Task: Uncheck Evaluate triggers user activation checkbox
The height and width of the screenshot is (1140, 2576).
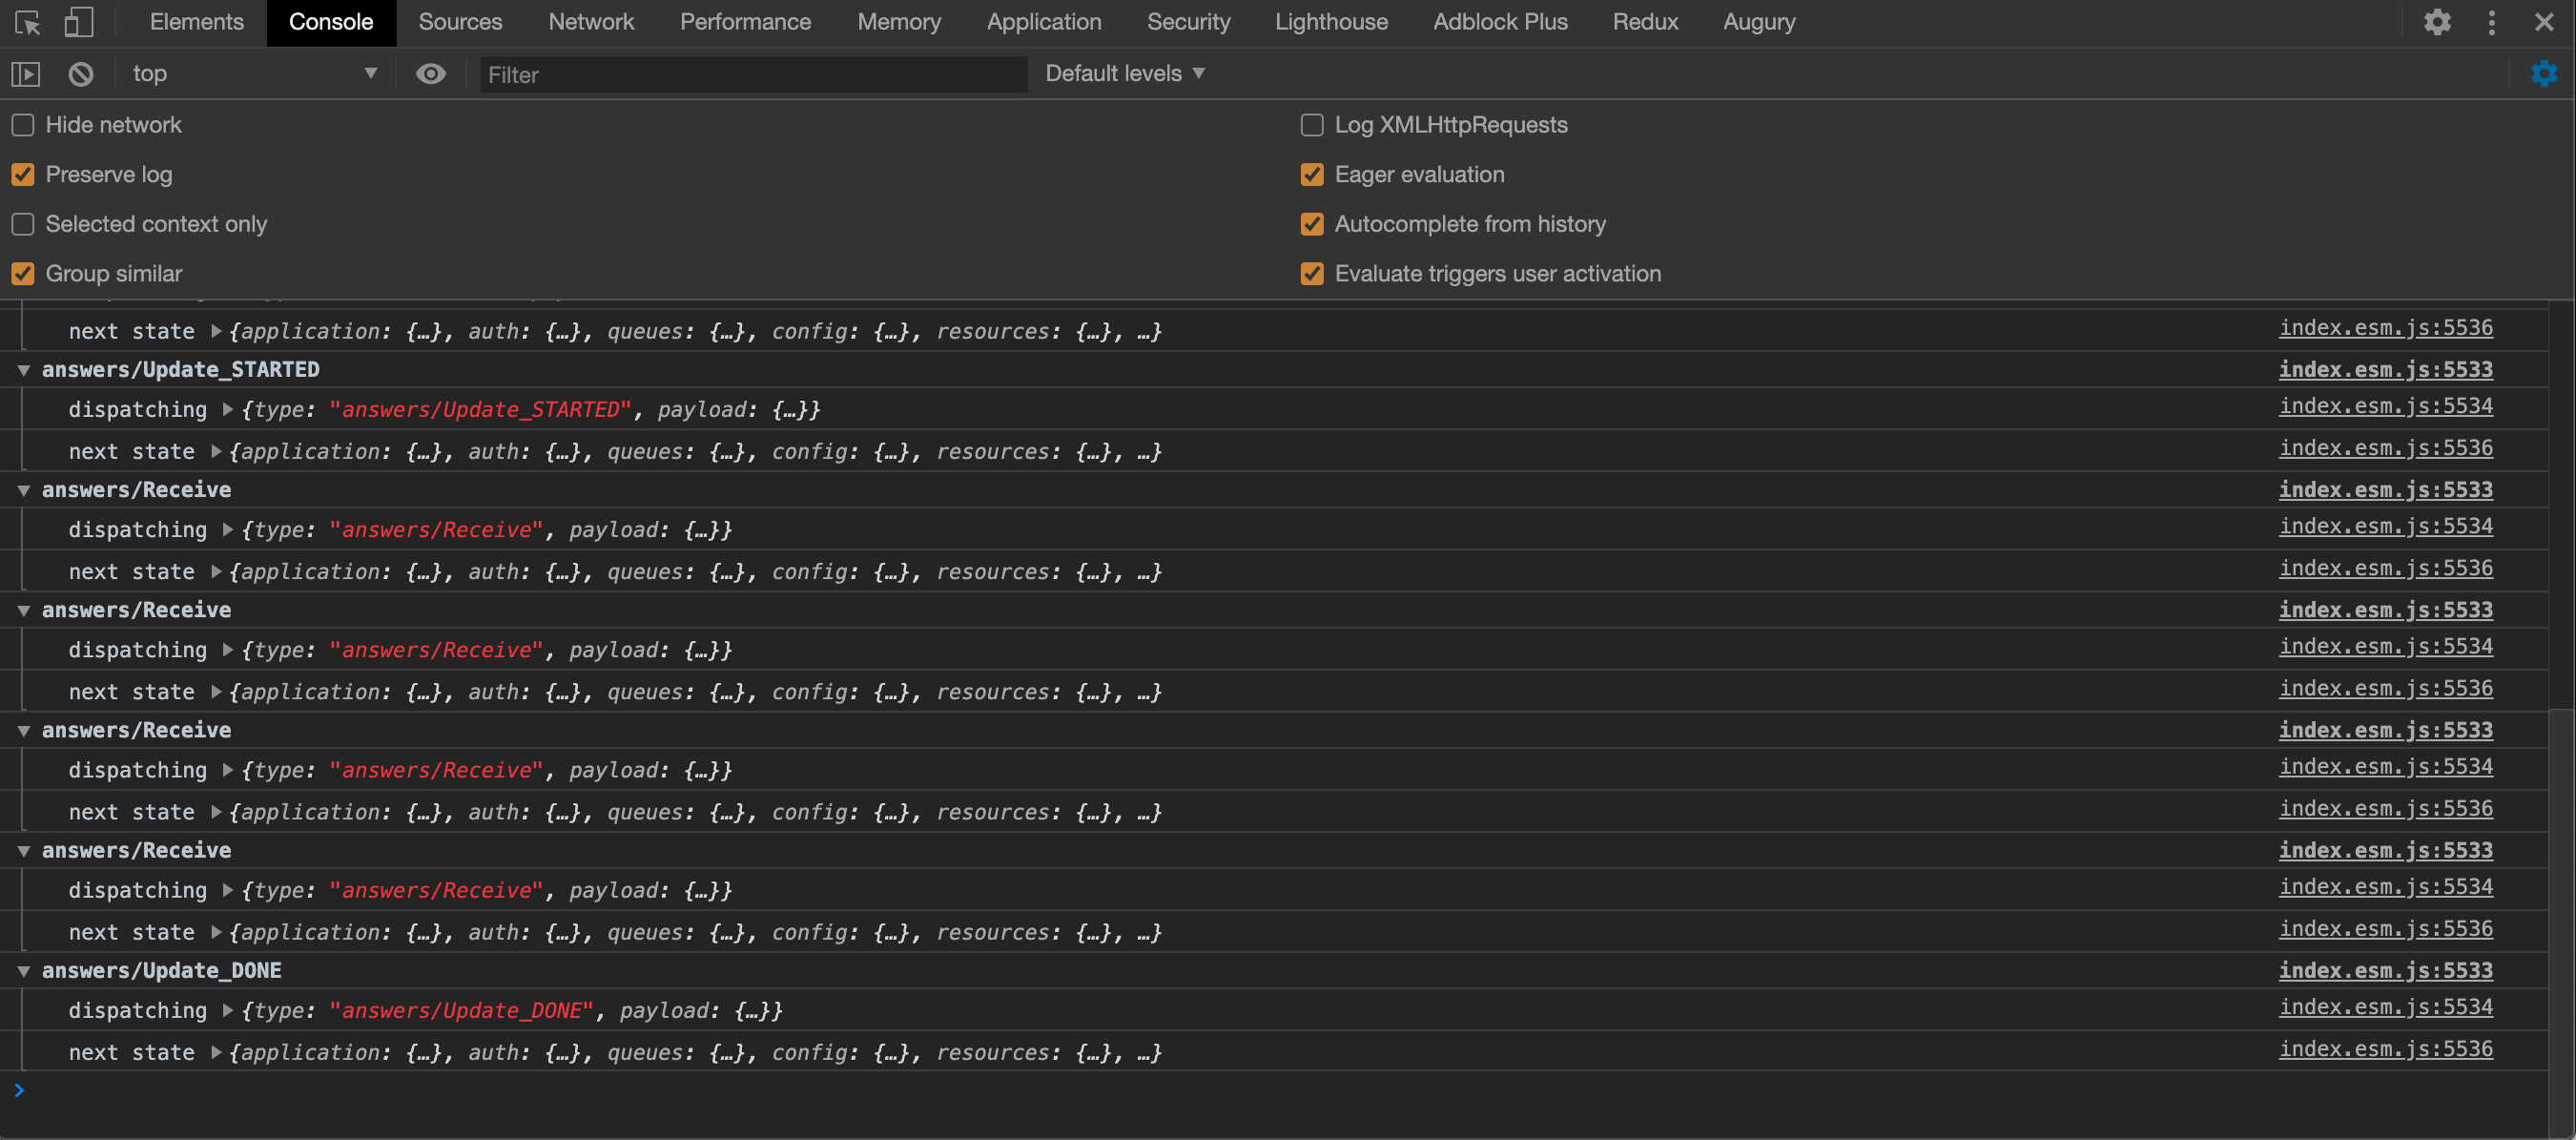Action: coord(1312,274)
